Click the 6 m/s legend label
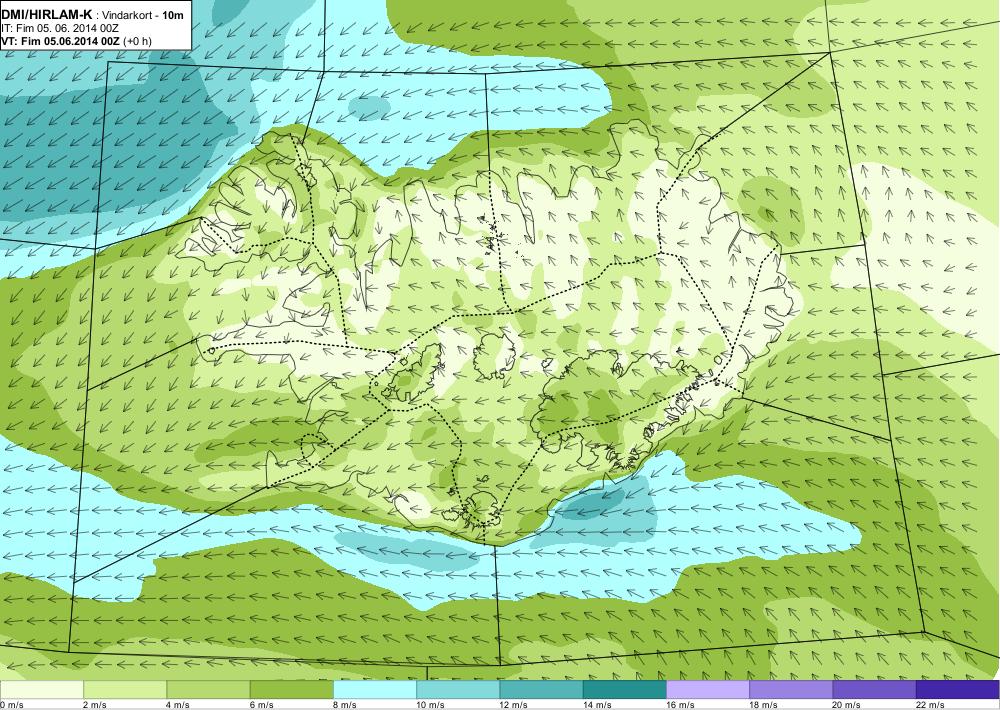This screenshot has height=710, width=1000. pyautogui.click(x=261, y=705)
